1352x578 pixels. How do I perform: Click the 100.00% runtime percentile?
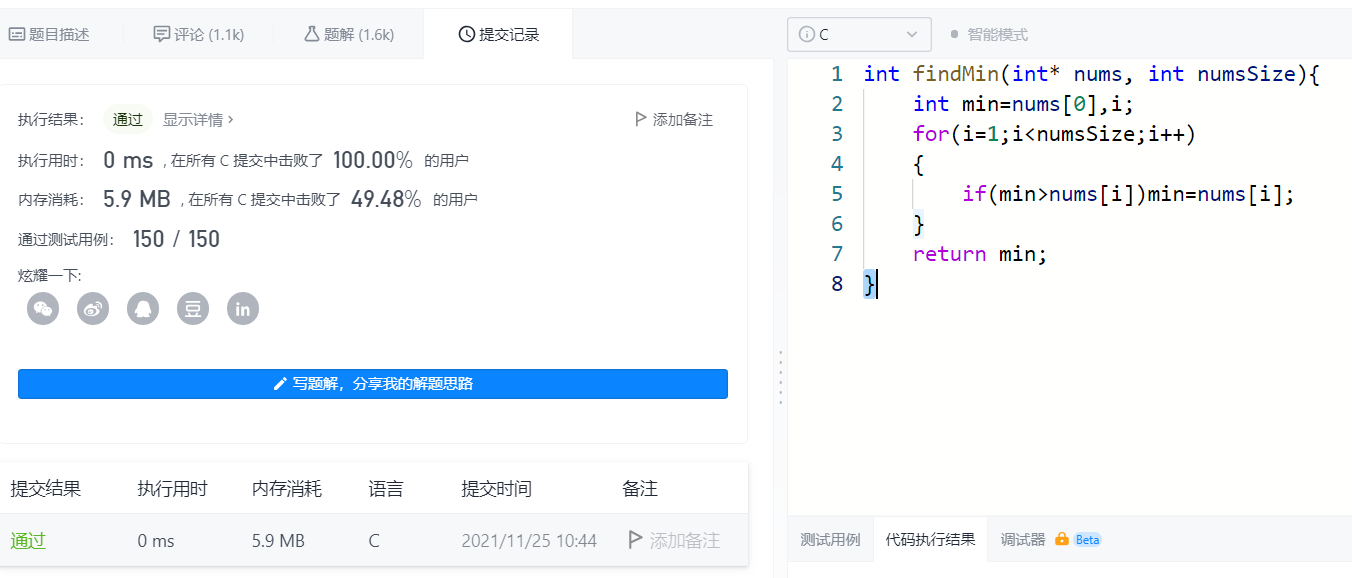[373, 159]
